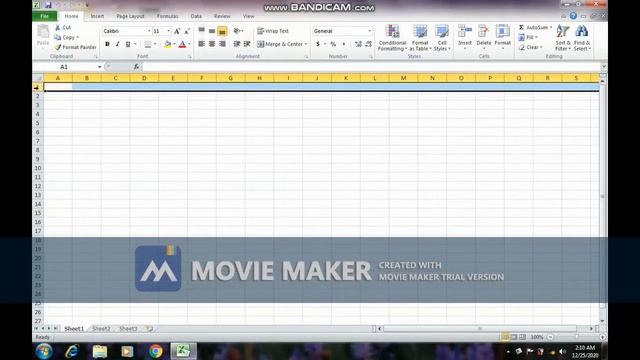Switch to Page Layout tab
This screenshot has height=360, width=640.
coord(130,16)
